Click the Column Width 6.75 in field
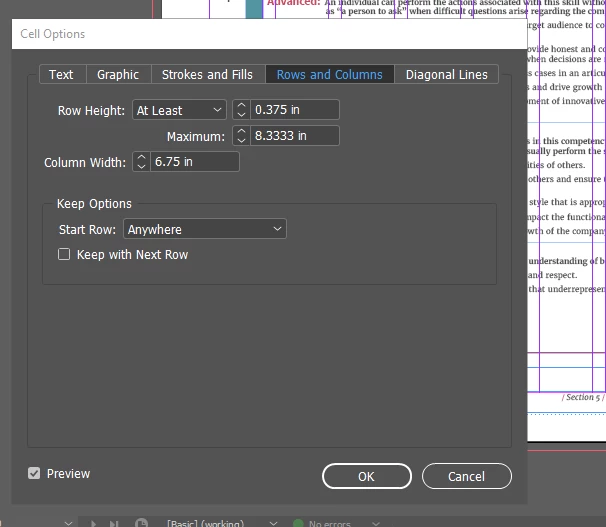 (x=195, y=162)
